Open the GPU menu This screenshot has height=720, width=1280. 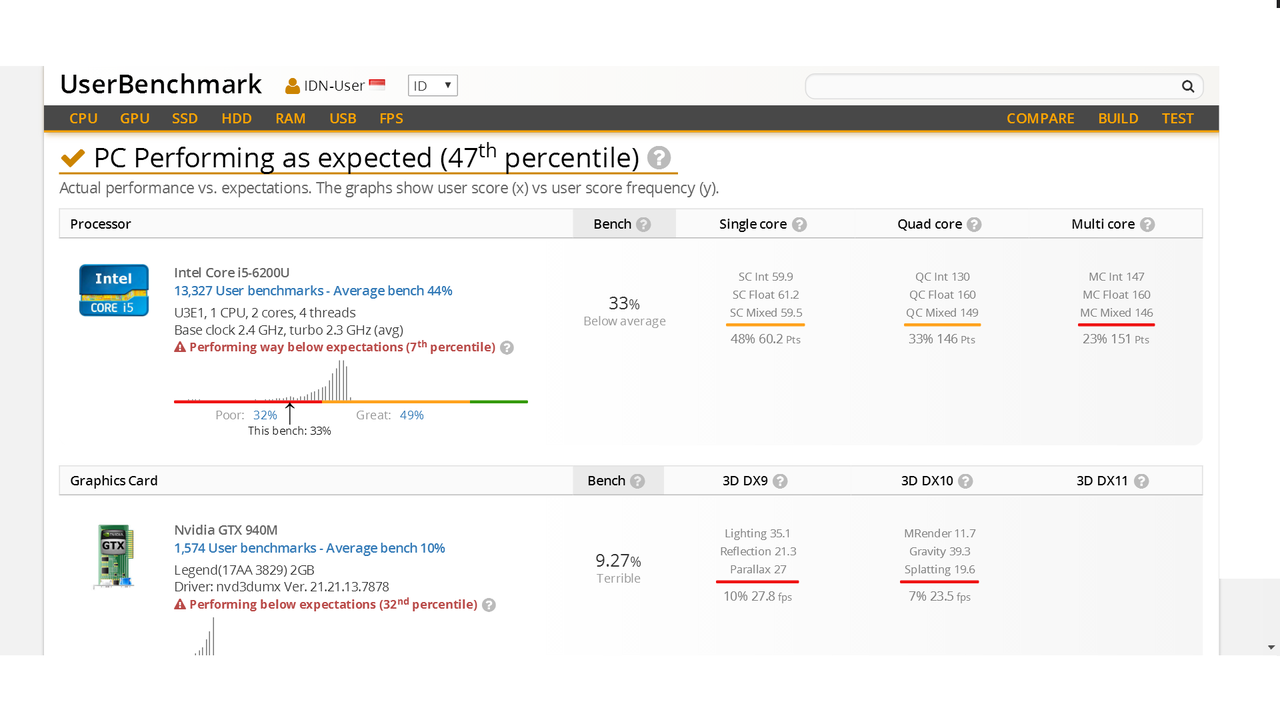(x=135, y=118)
